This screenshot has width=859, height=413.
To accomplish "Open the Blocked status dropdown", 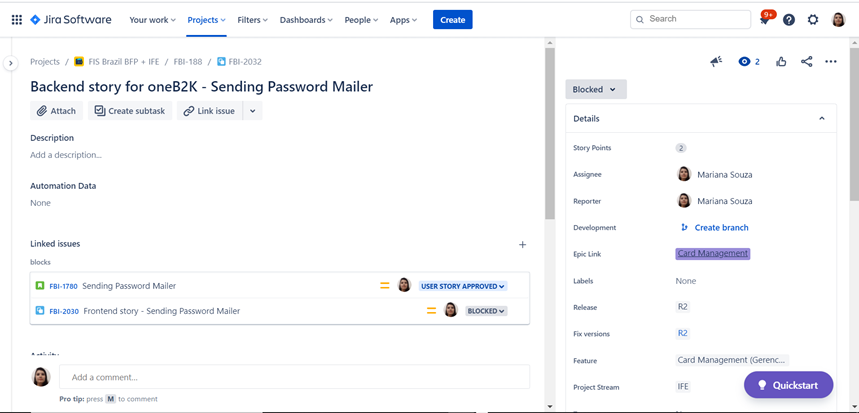I will 595,89.
